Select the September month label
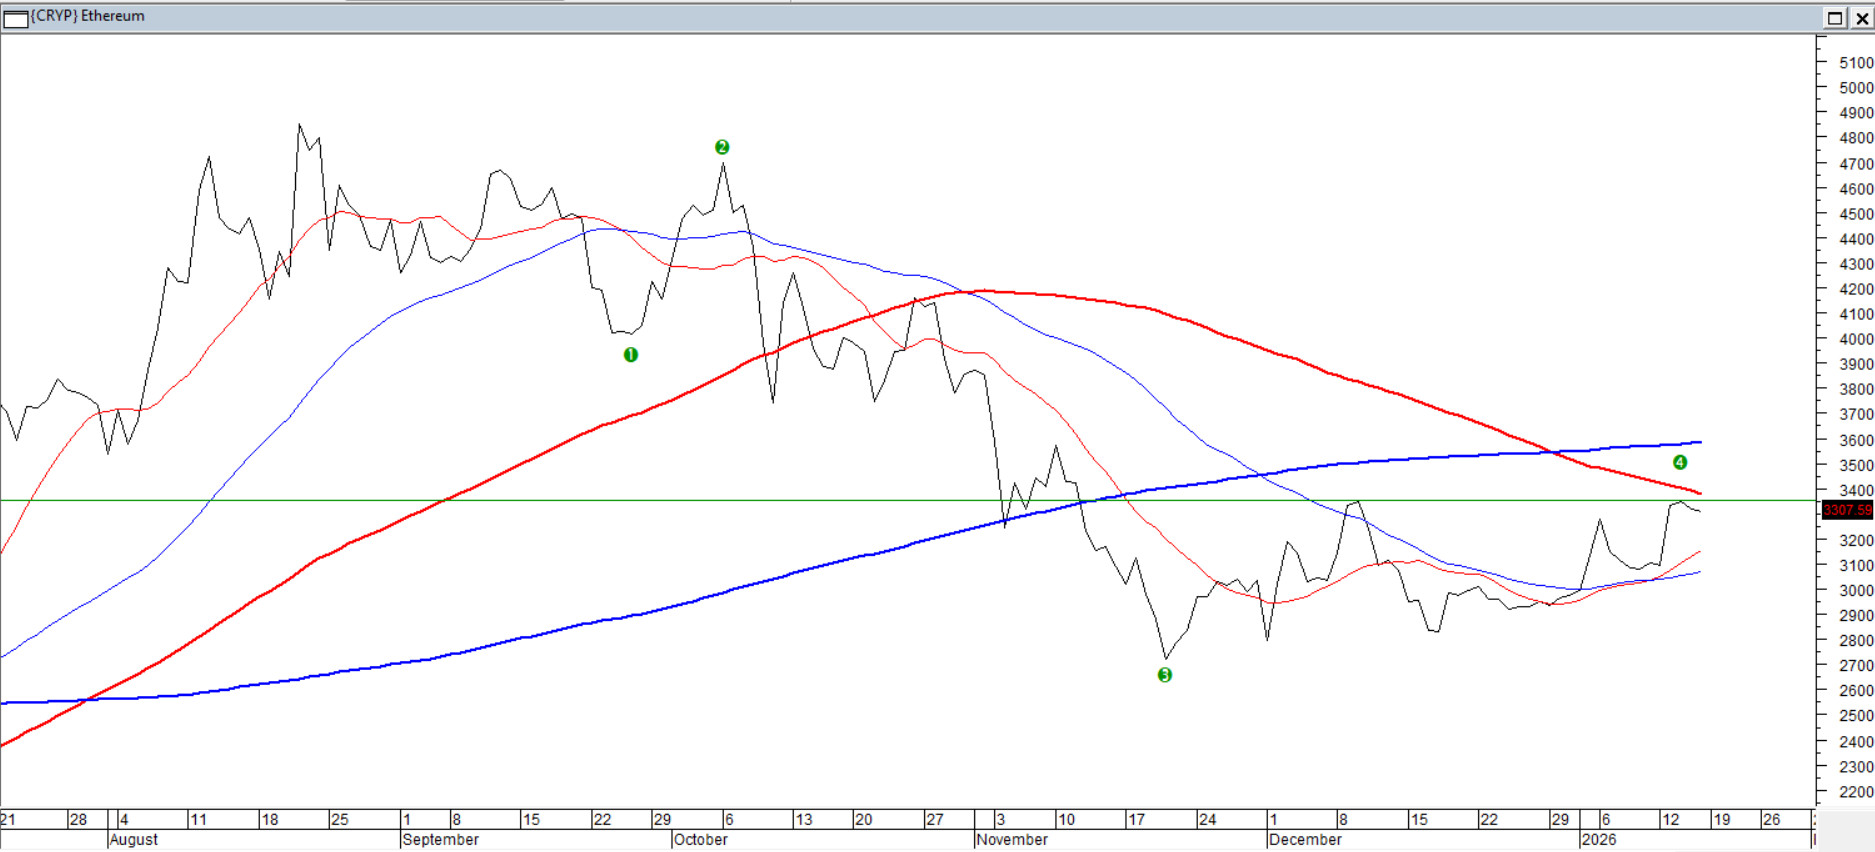The height and width of the screenshot is (852, 1875). tap(441, 840)
